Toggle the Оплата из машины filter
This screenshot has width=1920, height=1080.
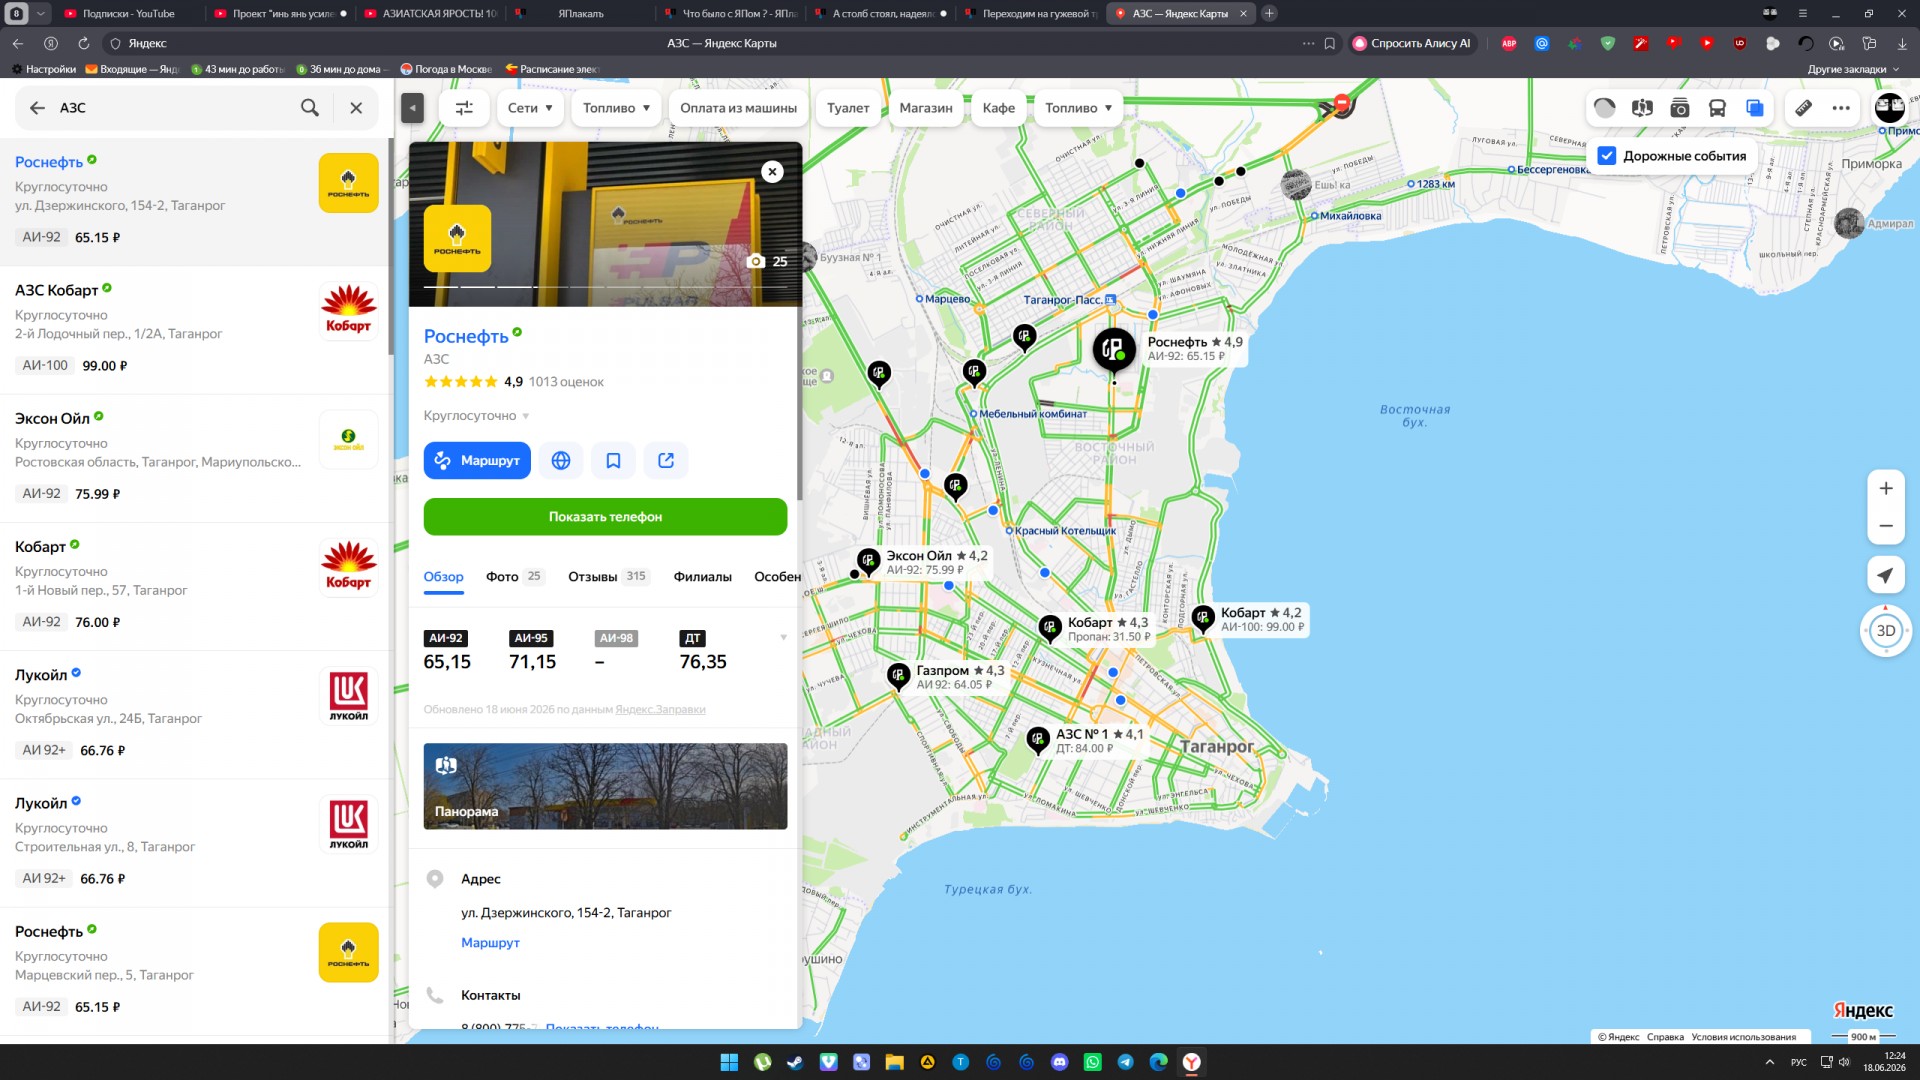point(738,108)
